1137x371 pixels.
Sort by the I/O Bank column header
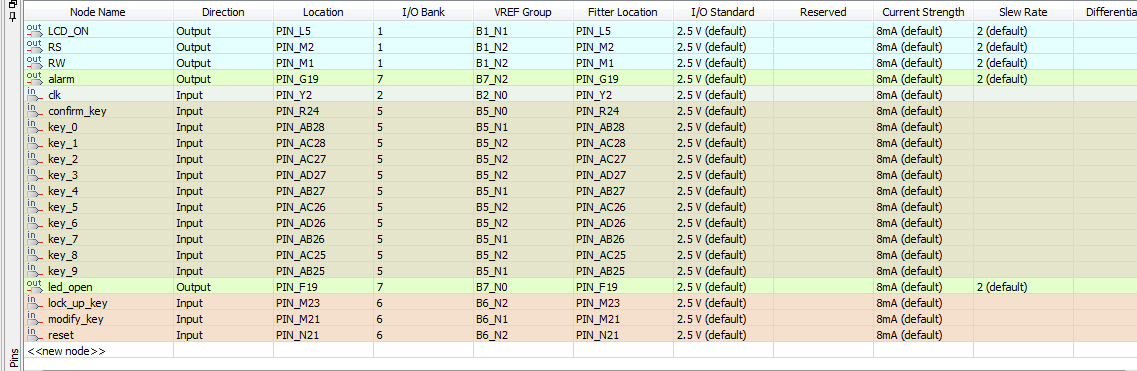pos(423,12)
